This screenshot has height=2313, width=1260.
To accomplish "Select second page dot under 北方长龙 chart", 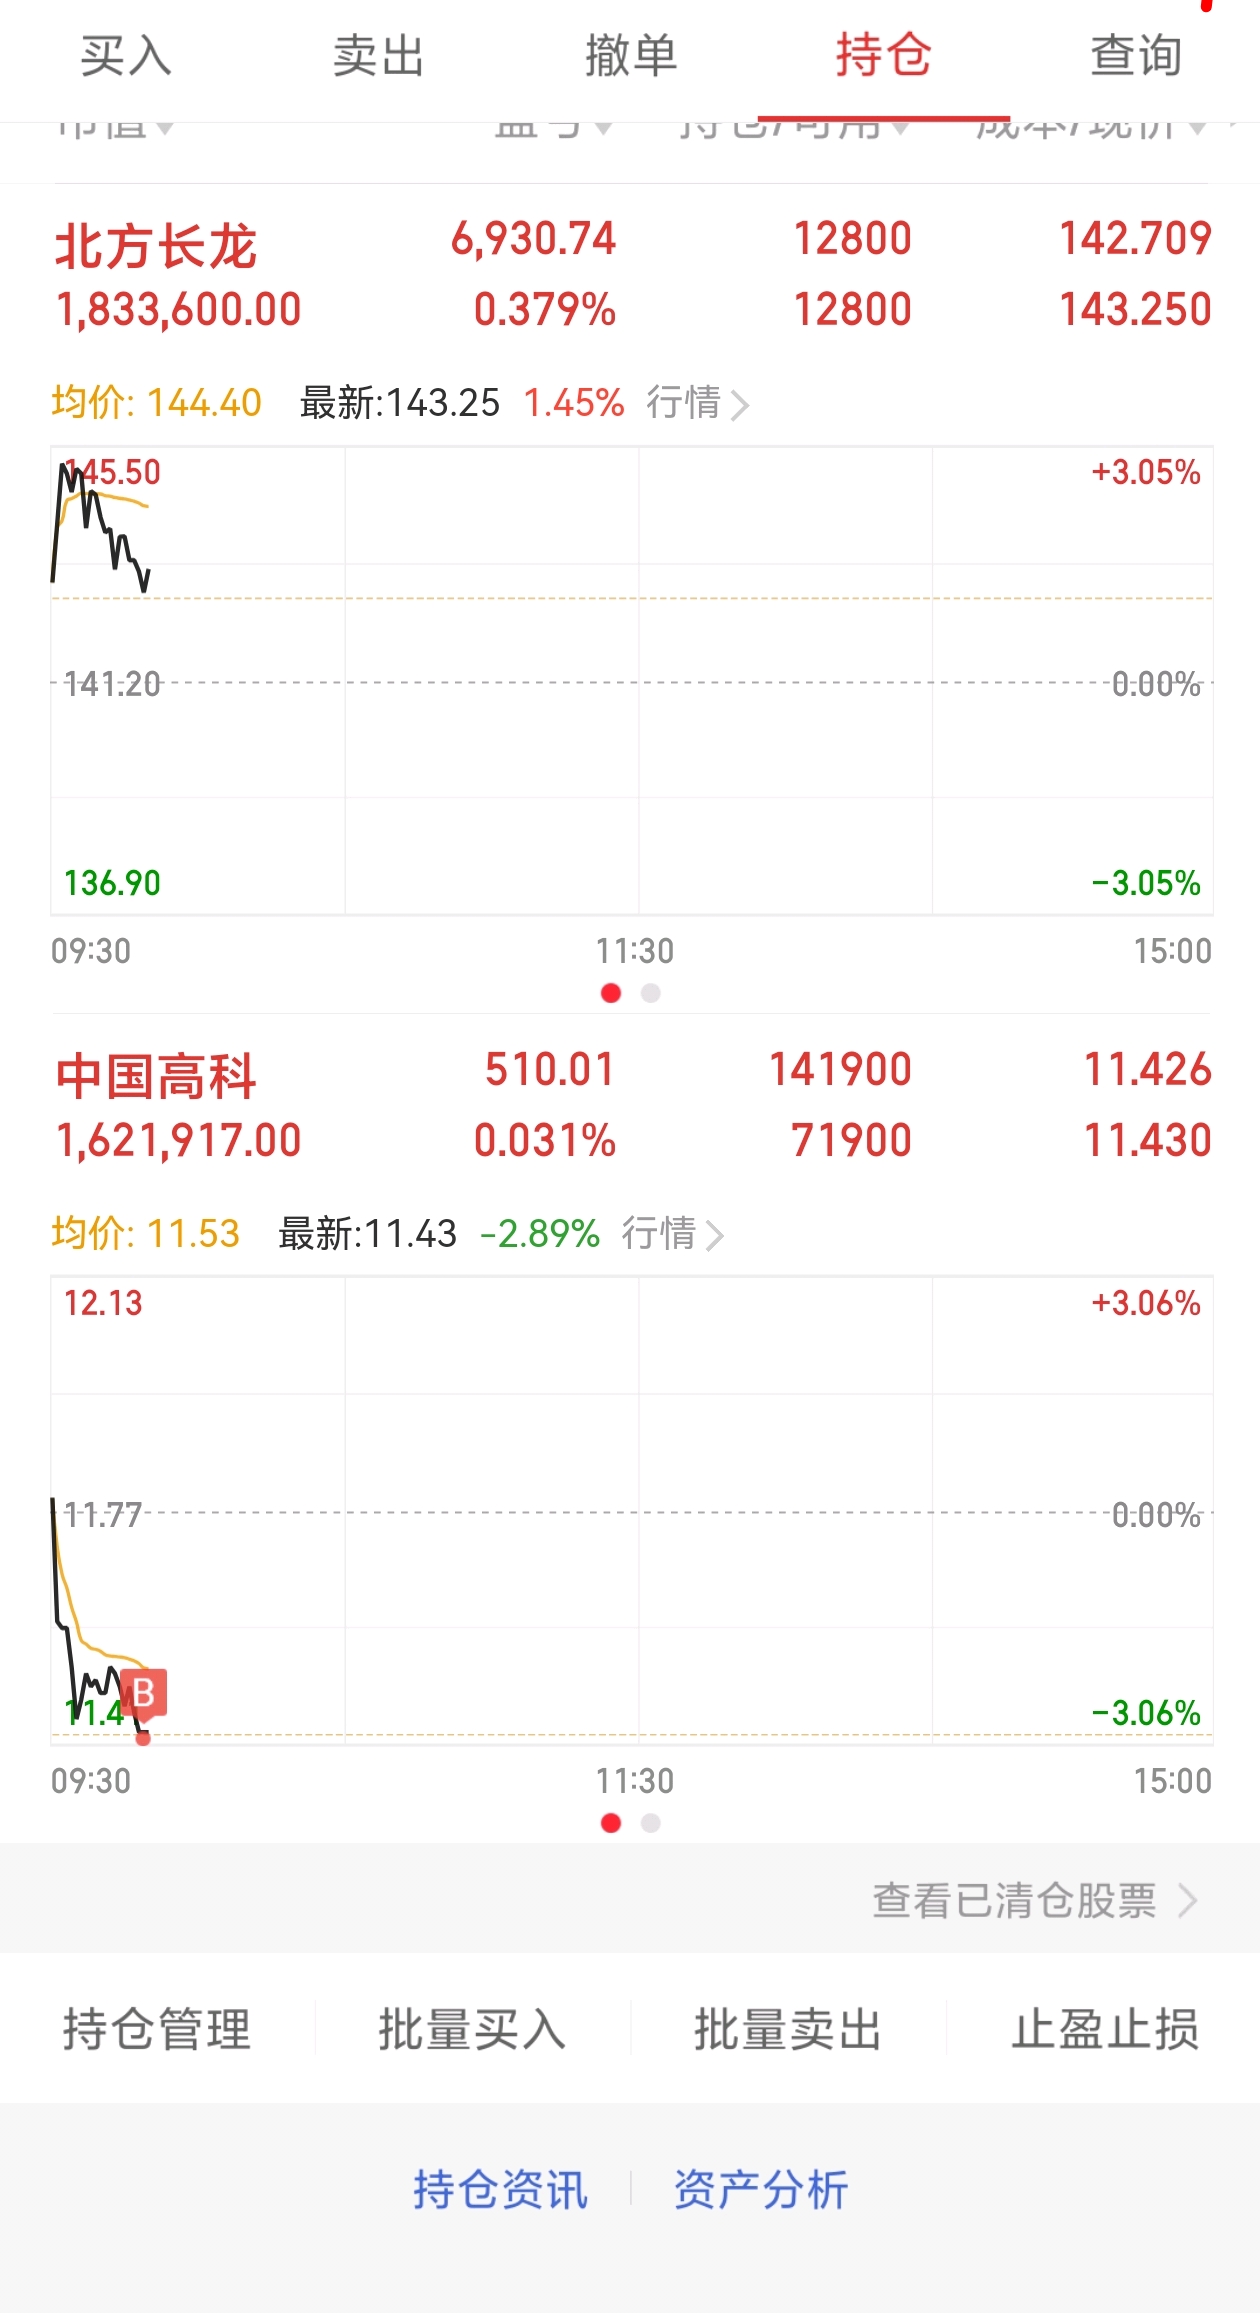I will (x=650, y=993).
